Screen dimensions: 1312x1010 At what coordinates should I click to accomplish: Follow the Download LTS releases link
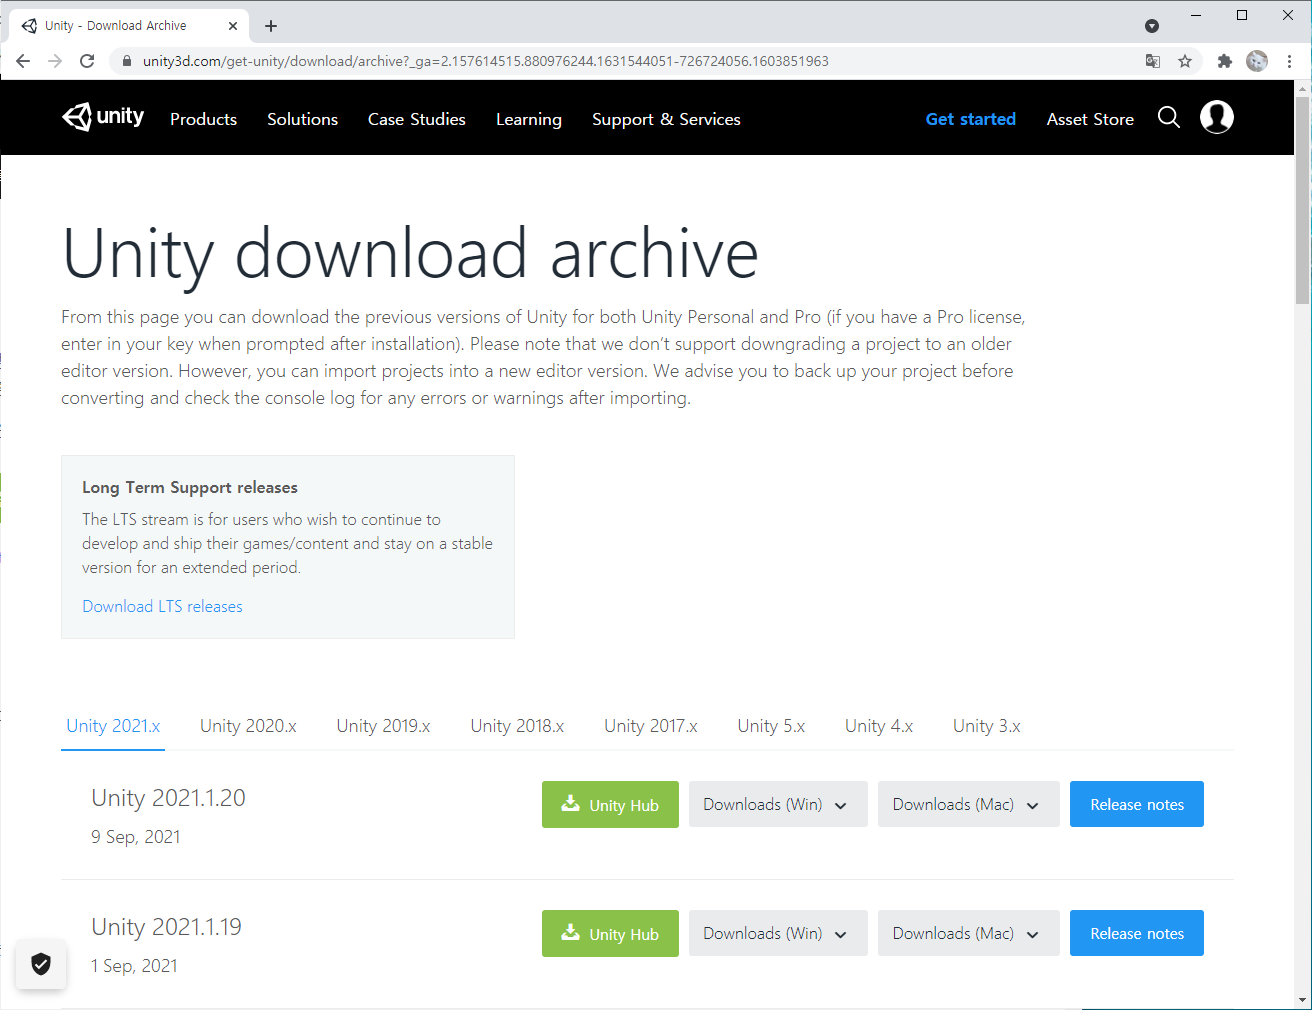click(x=162, y=606)
